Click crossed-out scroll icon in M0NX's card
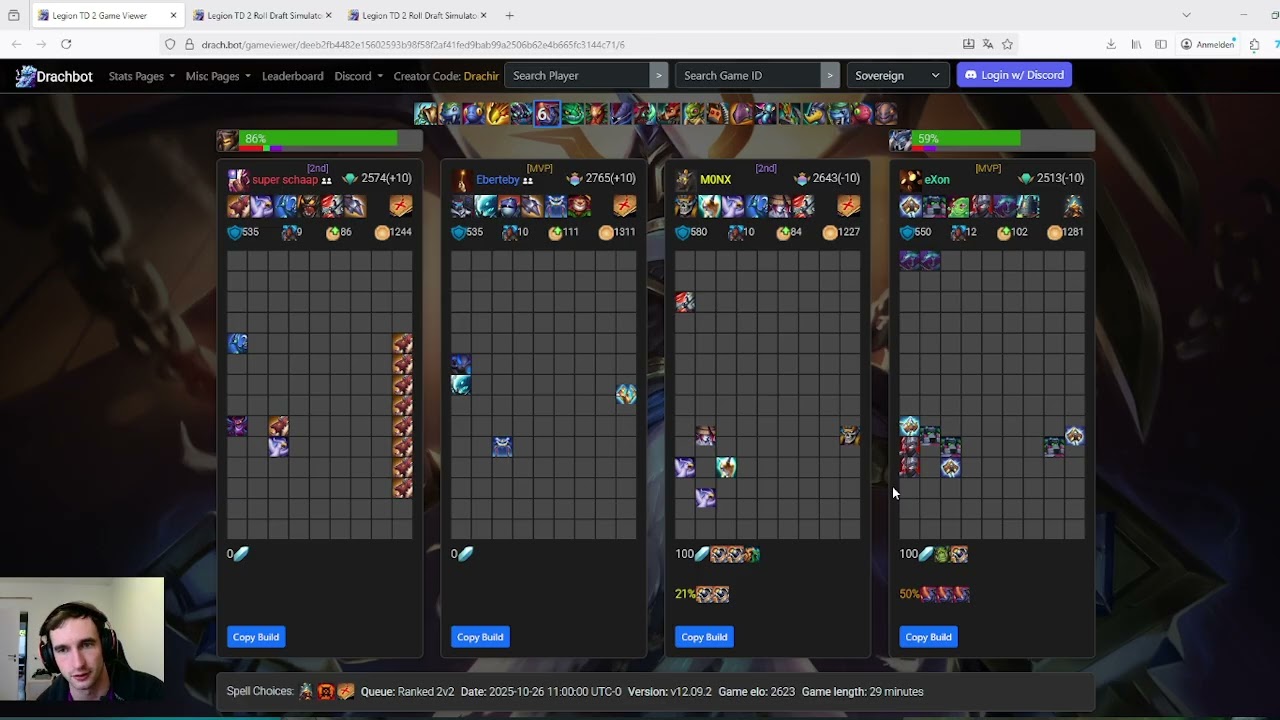 pos(849,207)
